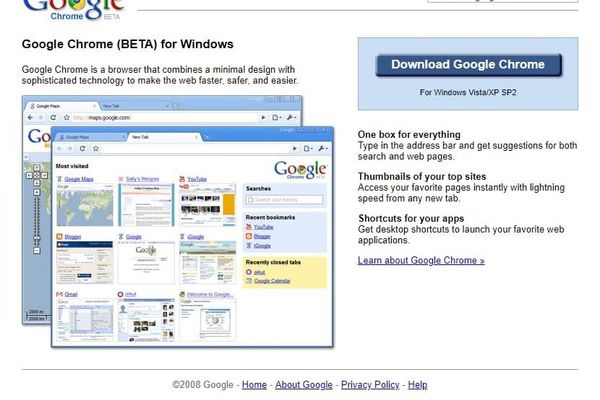The width and height of the screenshot is (600, 400).
Task: Close the New Tab tab in the front window
Action: click(x=196, y=137)
